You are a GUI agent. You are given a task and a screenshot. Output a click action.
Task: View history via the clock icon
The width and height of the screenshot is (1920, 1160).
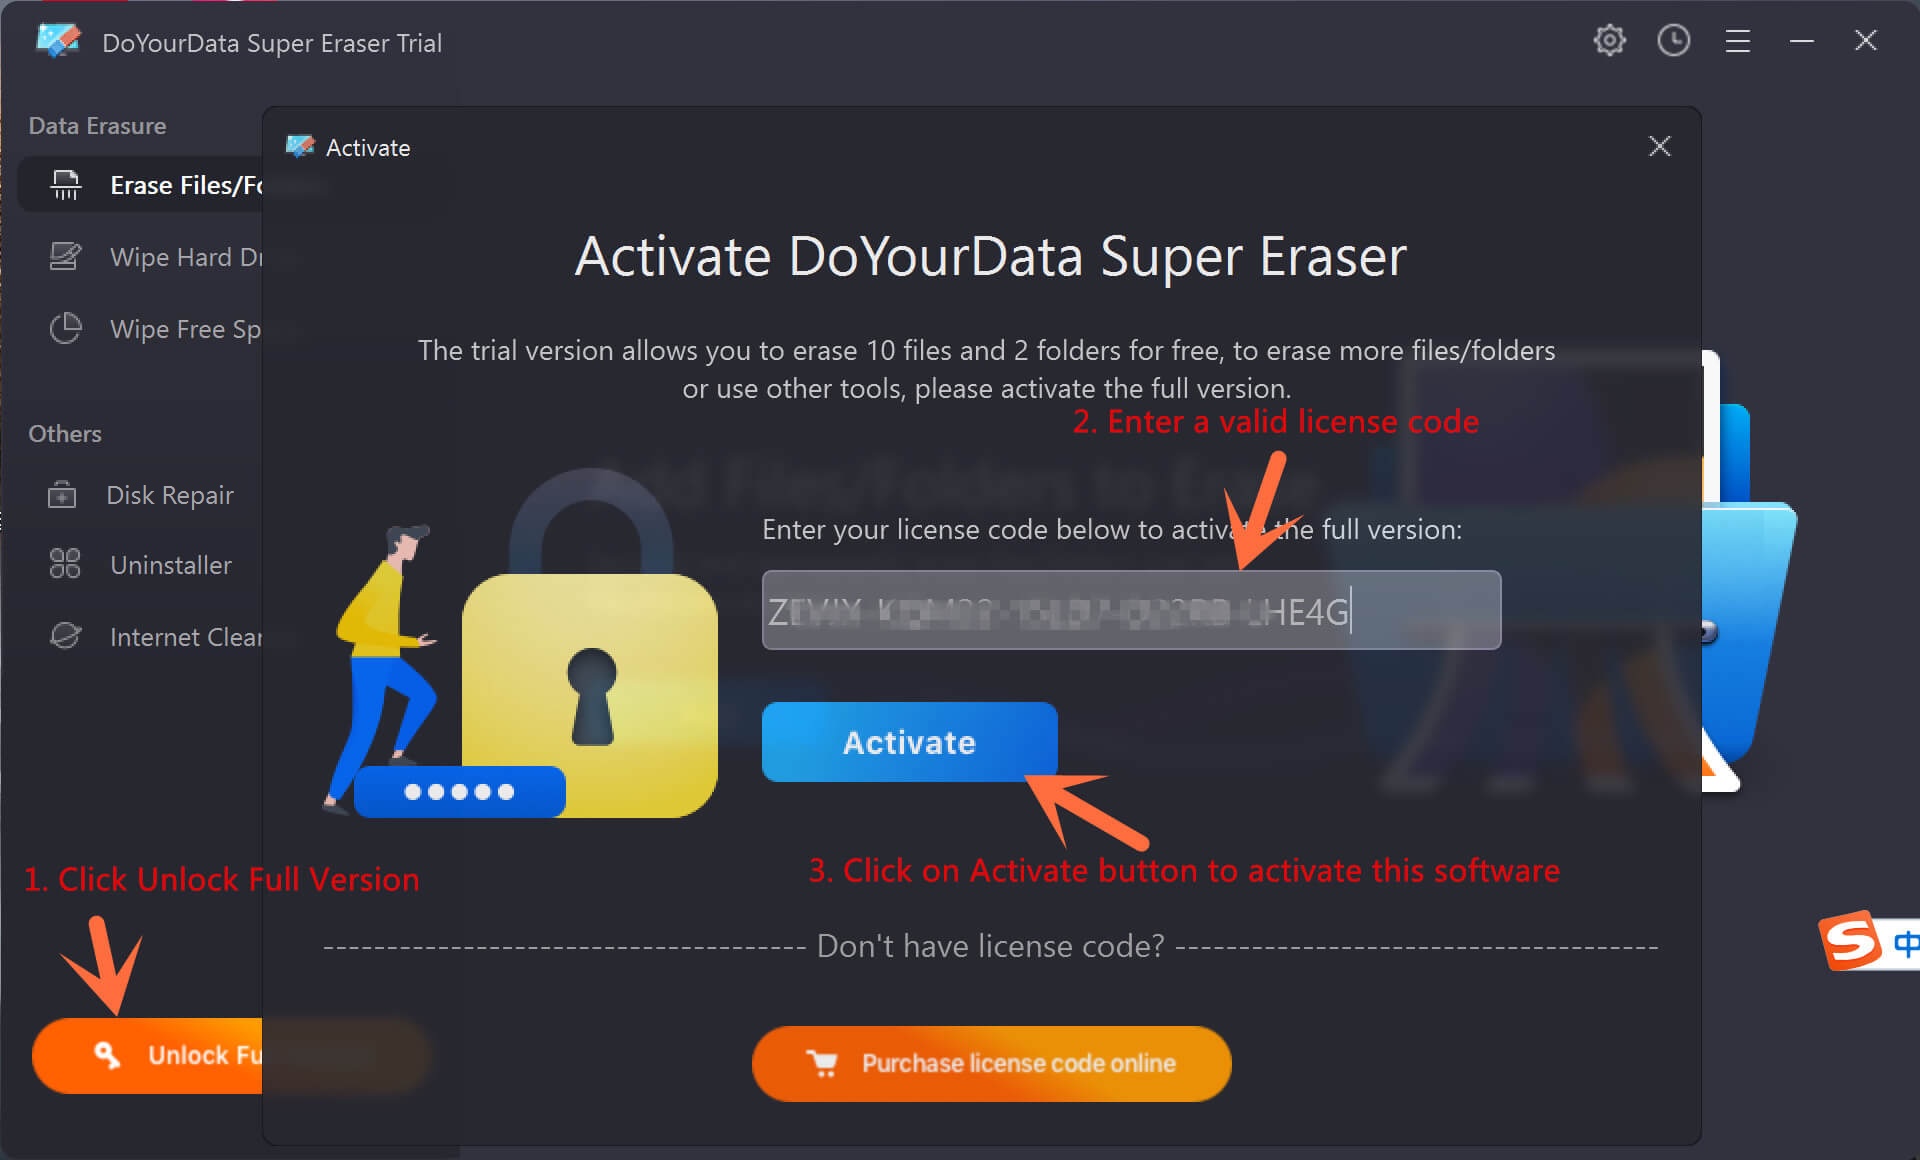1673,40
